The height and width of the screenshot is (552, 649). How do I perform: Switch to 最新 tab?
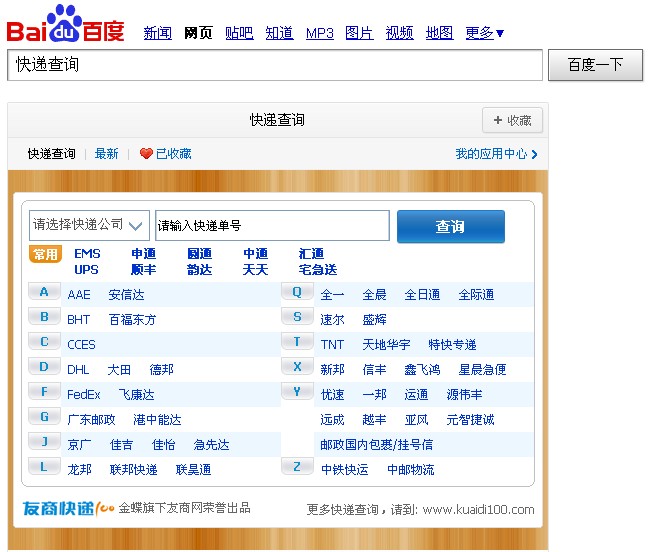click(106, 154)
